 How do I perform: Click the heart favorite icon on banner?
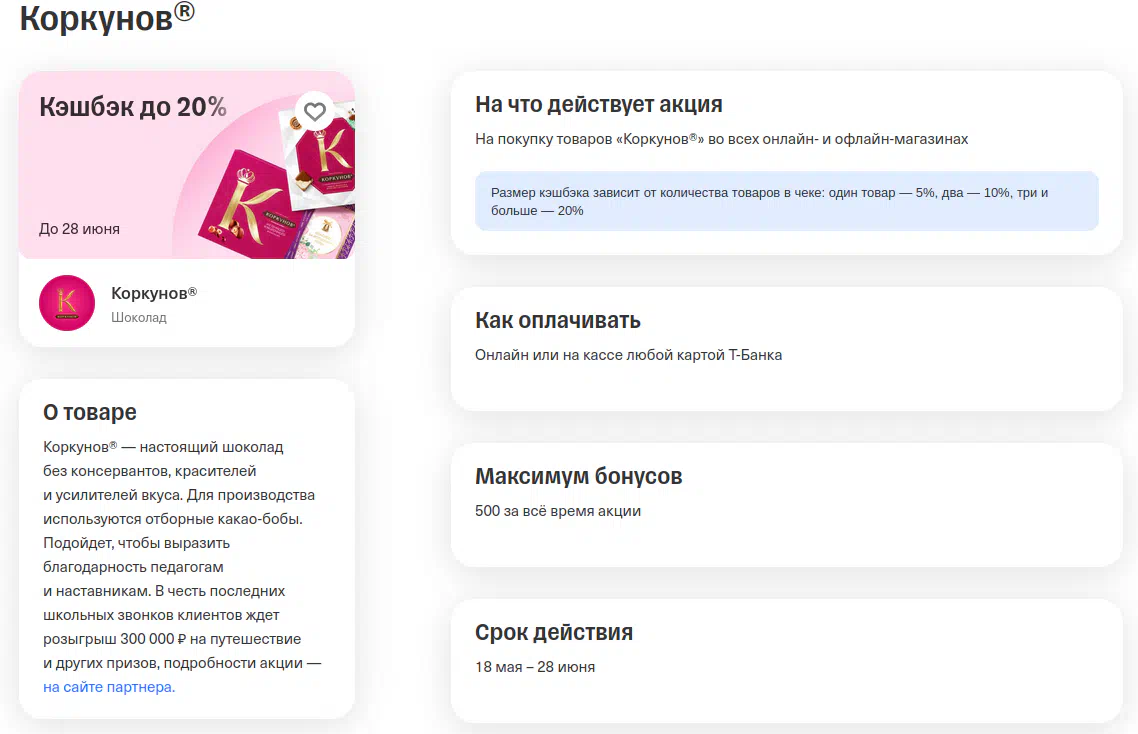[315, 111]
